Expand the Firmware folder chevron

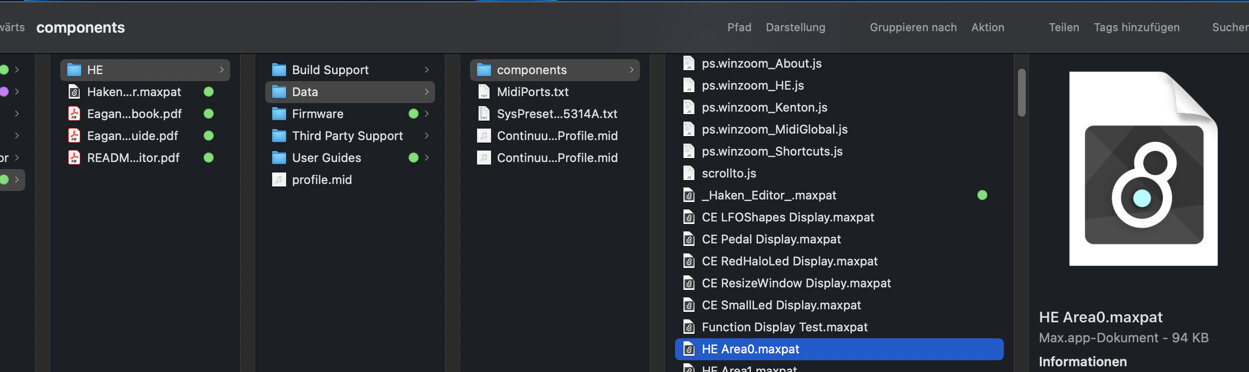click(426, 114)
